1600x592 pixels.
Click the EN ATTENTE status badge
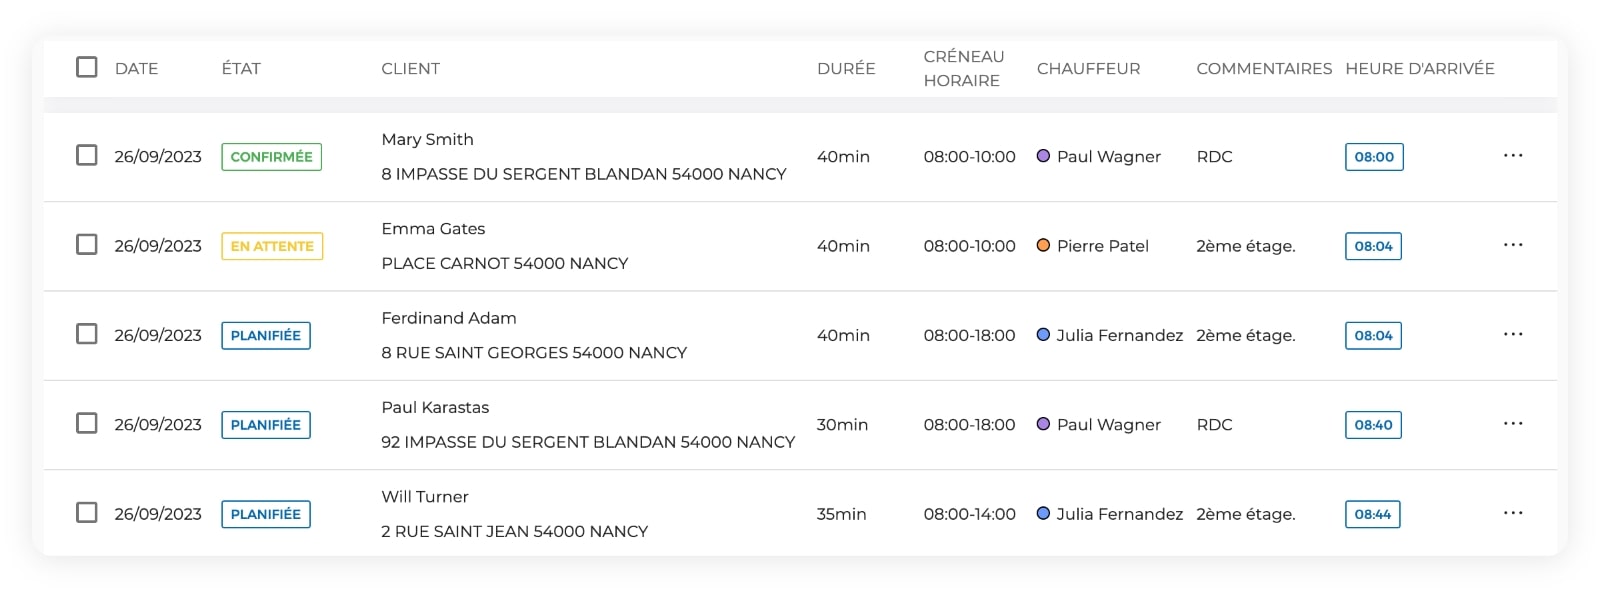[271, 245]
